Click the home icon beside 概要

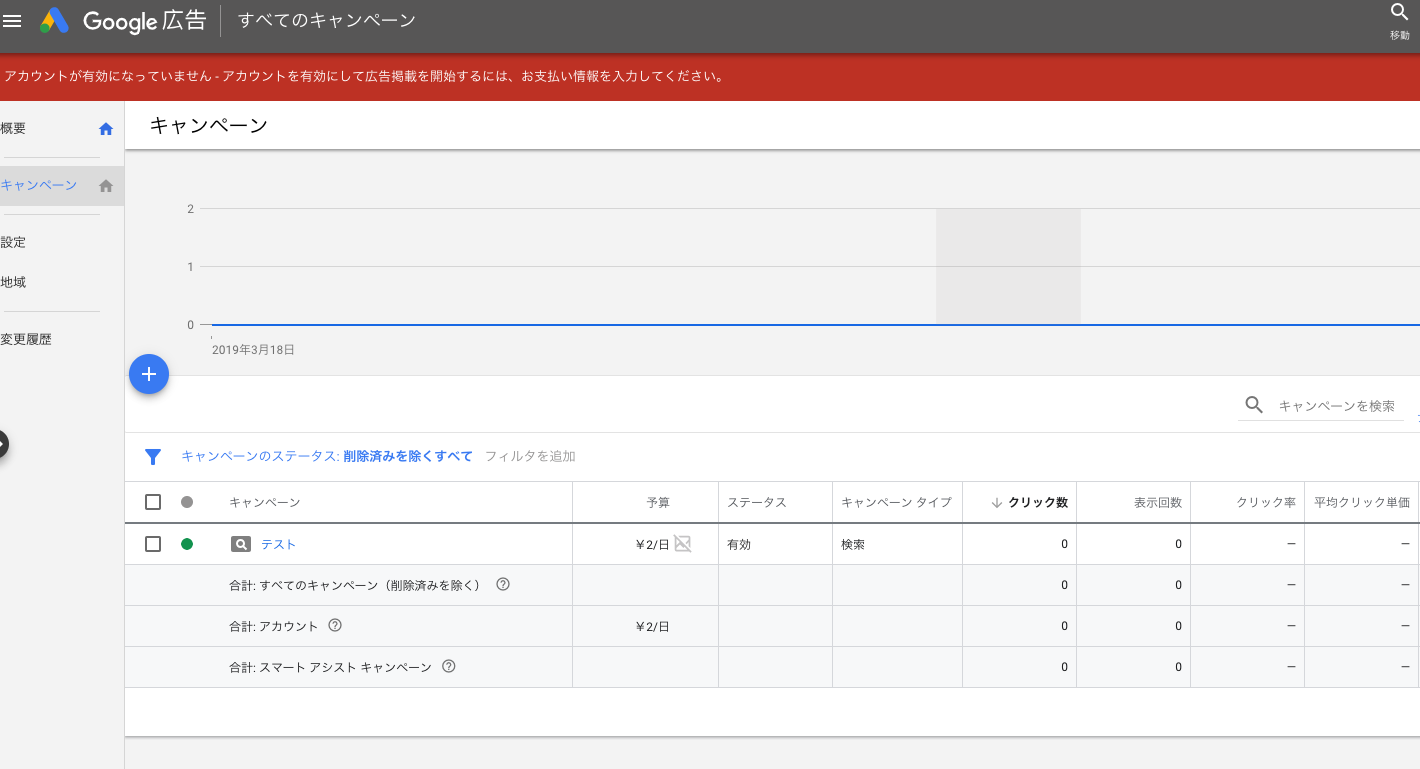click(x=106, y=129)
